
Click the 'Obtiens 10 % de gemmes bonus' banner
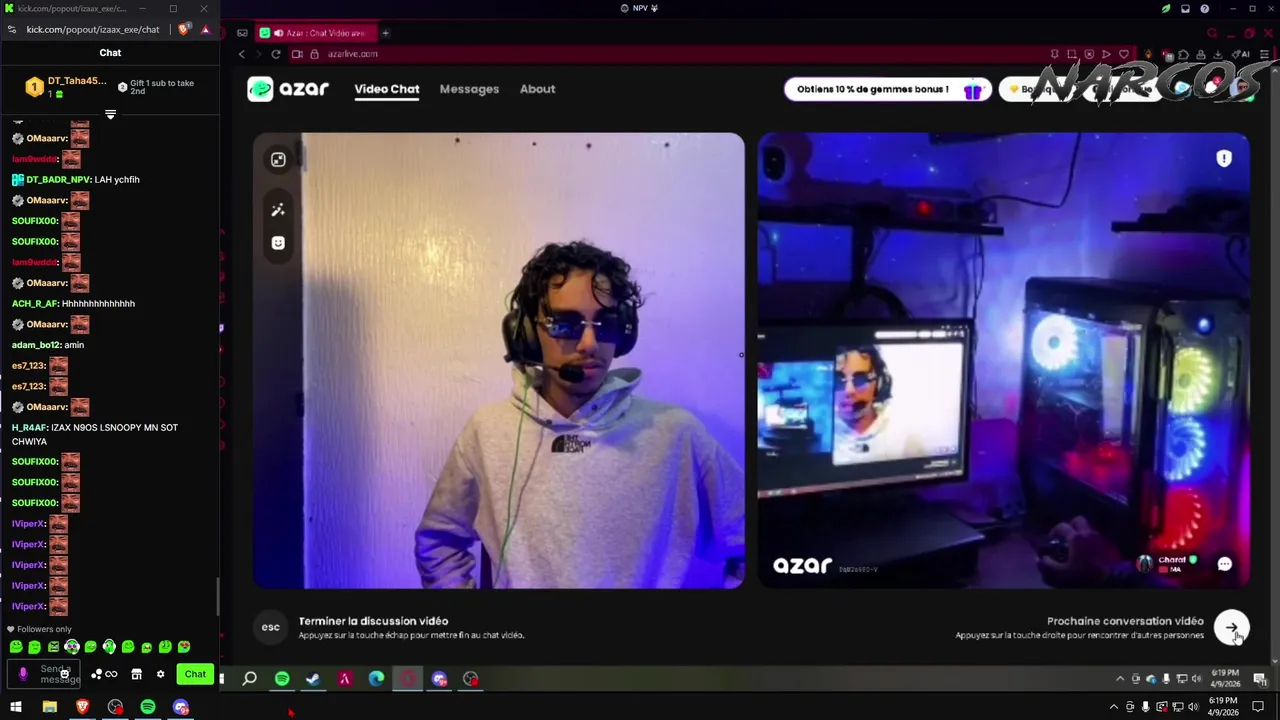[x=887, y=89]
